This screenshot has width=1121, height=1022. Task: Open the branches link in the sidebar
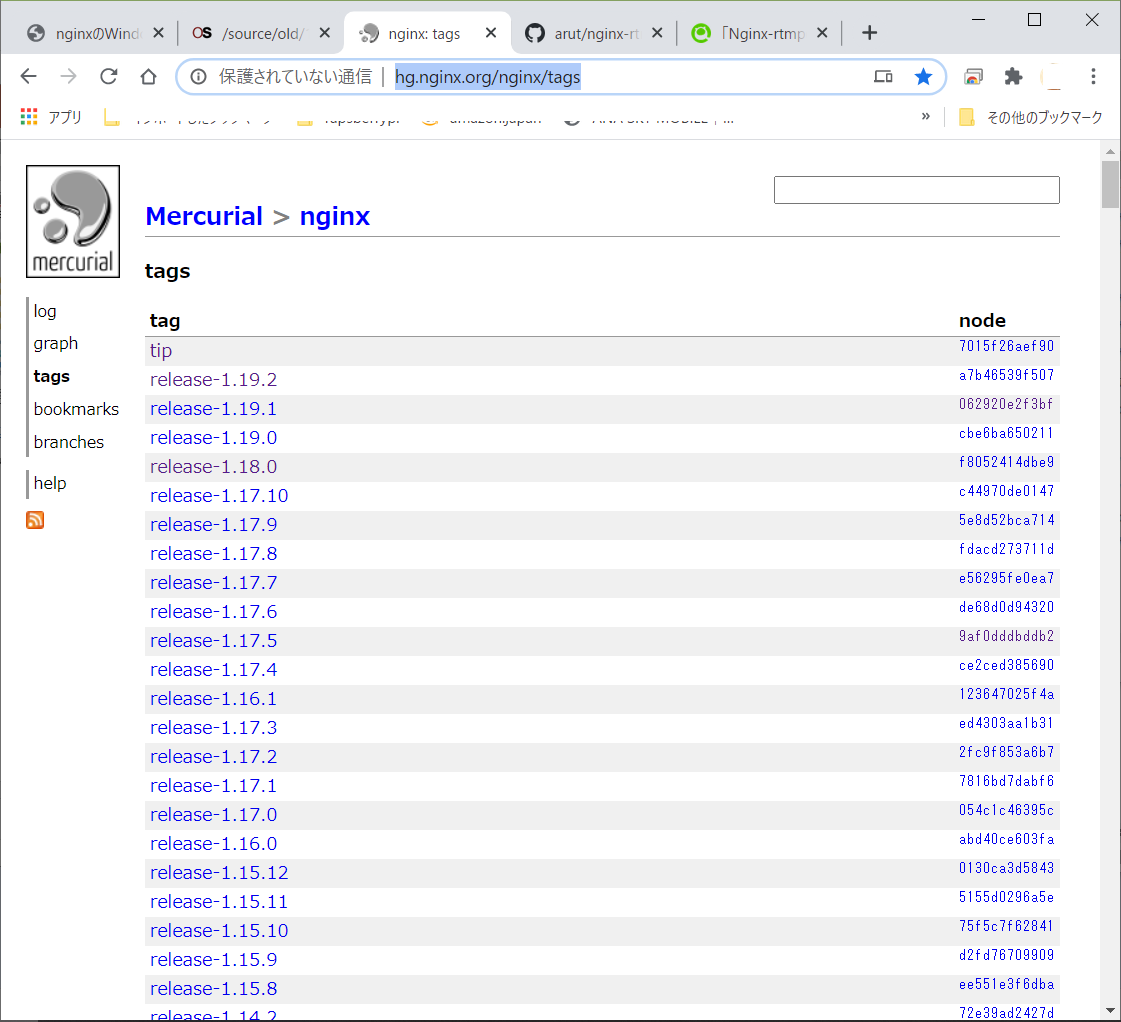pos(69,442)
